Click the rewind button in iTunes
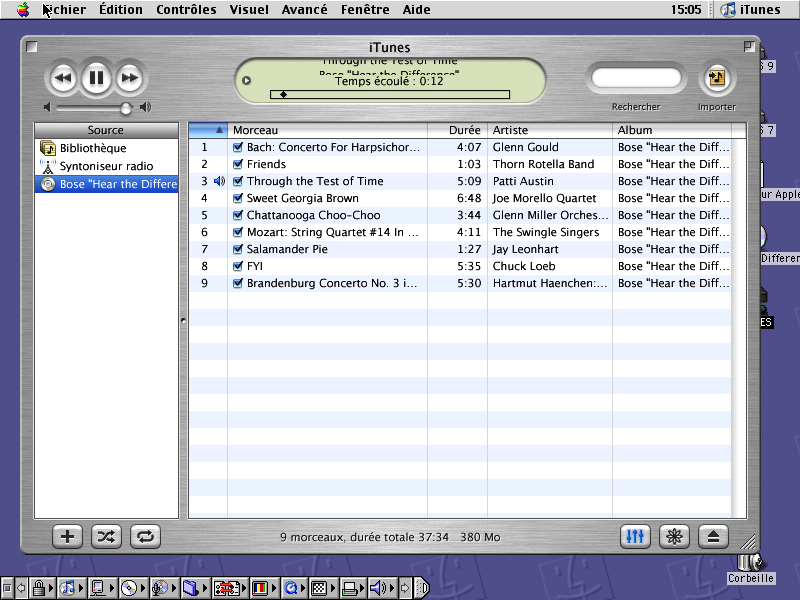Image resolution: width=800 pixels, height=600 pixels. (x=63, y=78)
